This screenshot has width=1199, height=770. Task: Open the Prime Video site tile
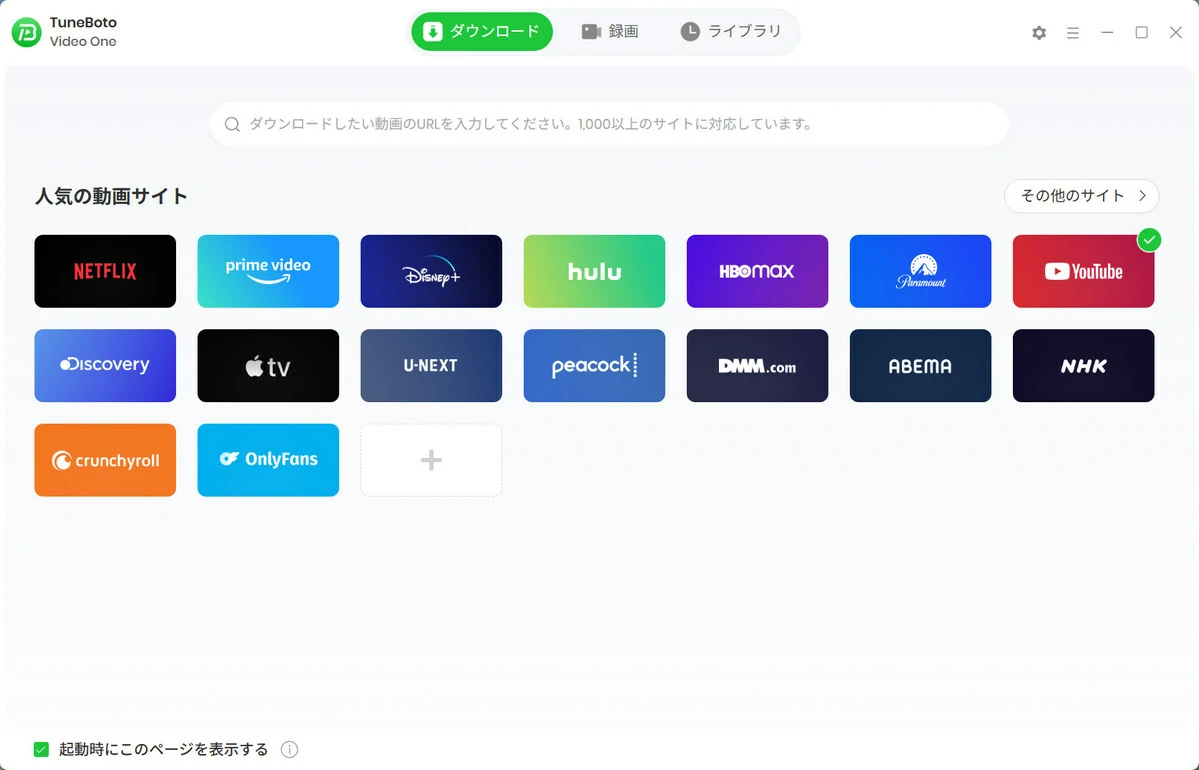pyautogui.click(x=268, y=271)
